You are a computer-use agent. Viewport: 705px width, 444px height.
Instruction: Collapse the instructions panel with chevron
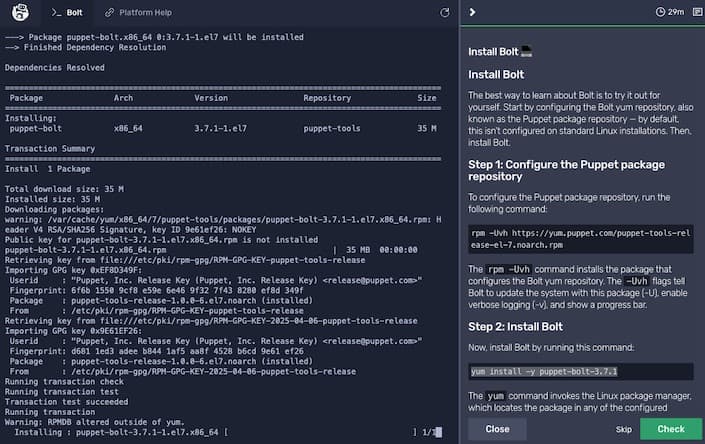point(472,12)
